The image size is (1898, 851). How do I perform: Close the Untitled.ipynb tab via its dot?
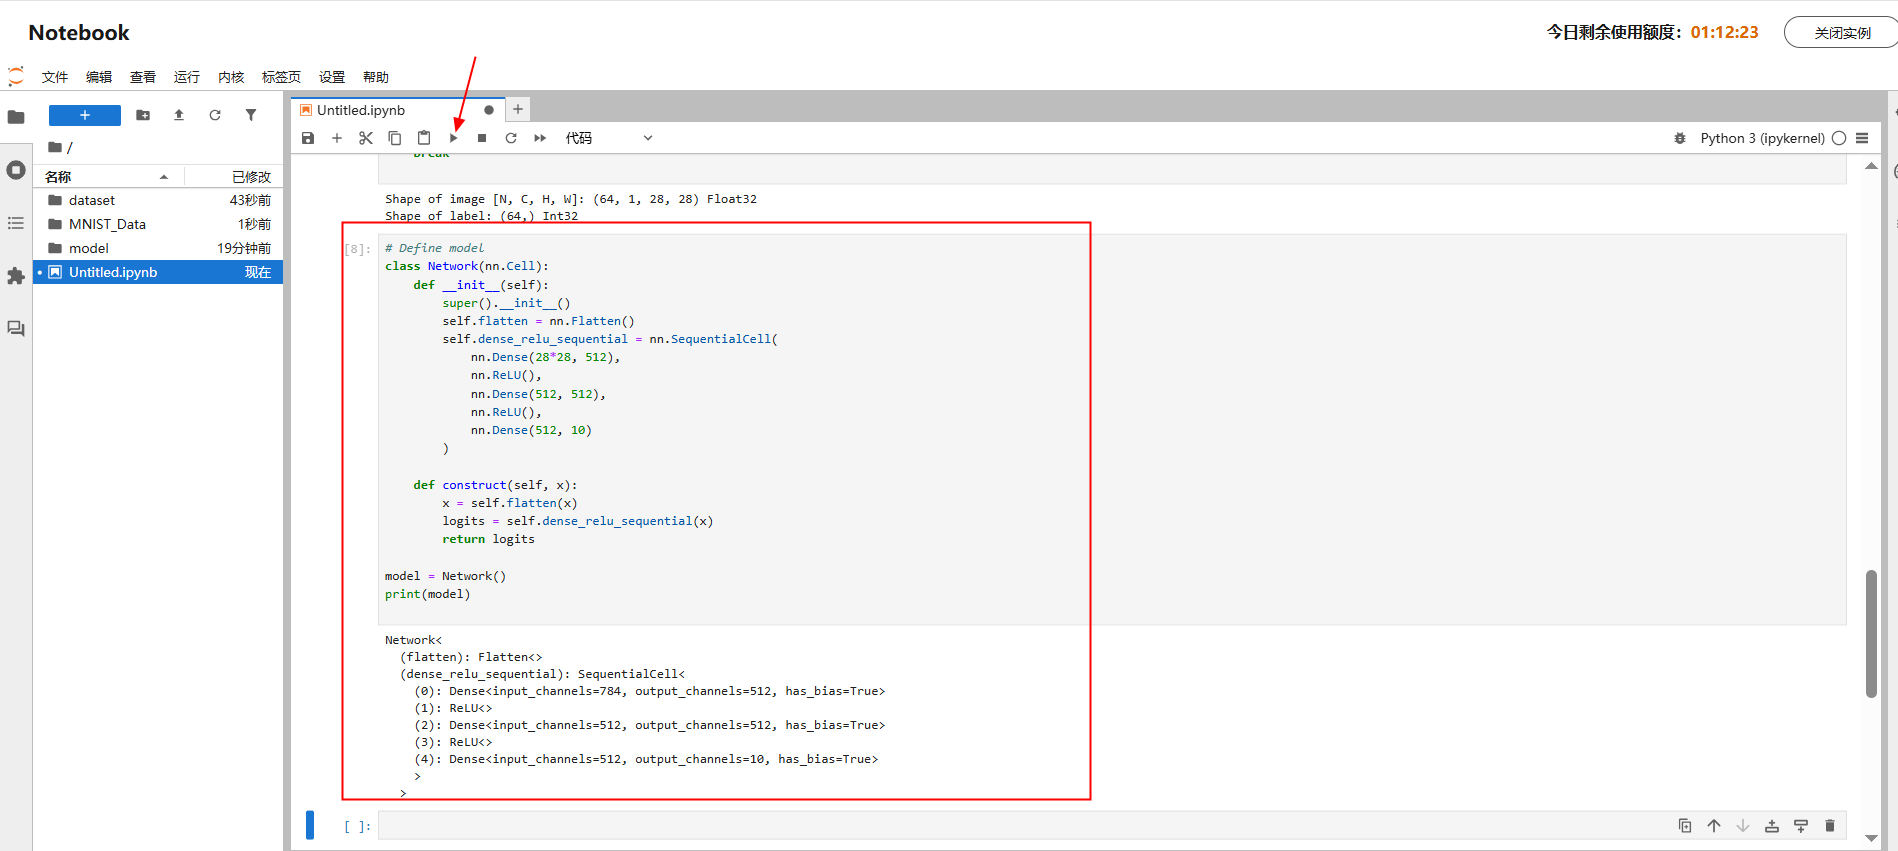tap(489, 110)
